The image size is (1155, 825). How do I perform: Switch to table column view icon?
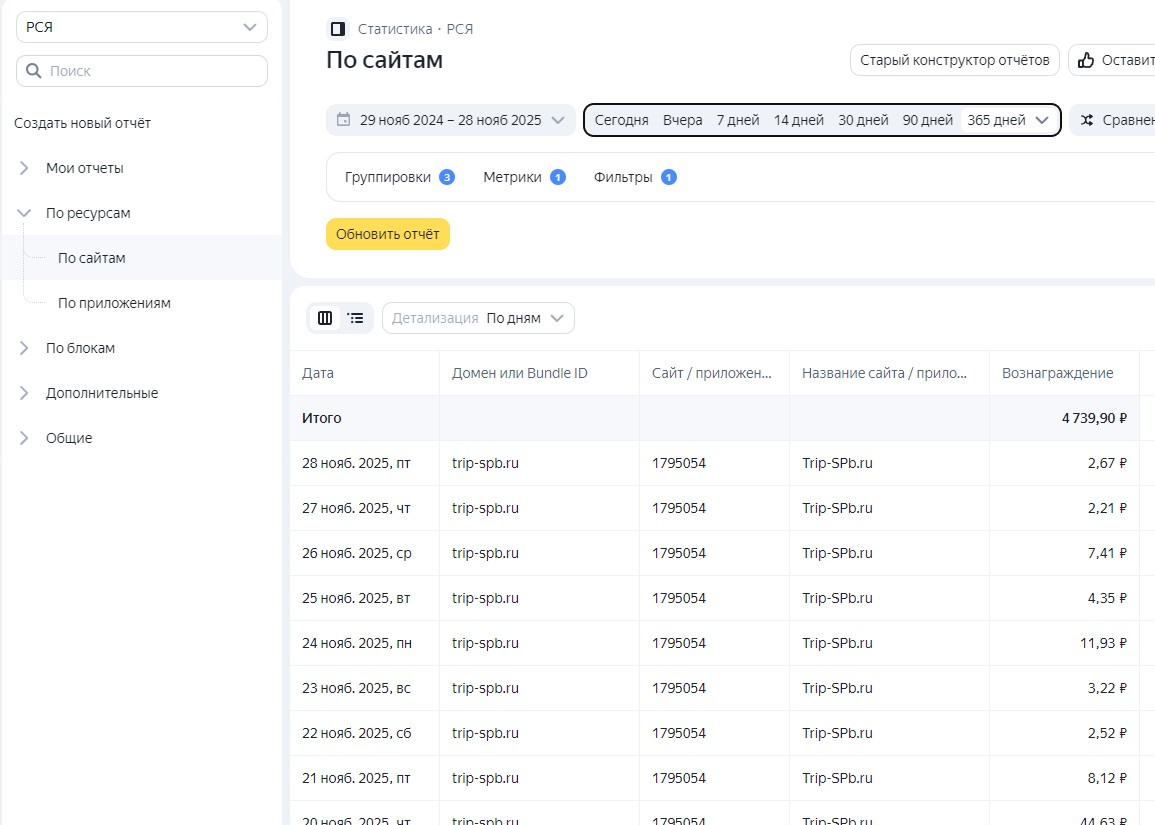tap(325, 318)
